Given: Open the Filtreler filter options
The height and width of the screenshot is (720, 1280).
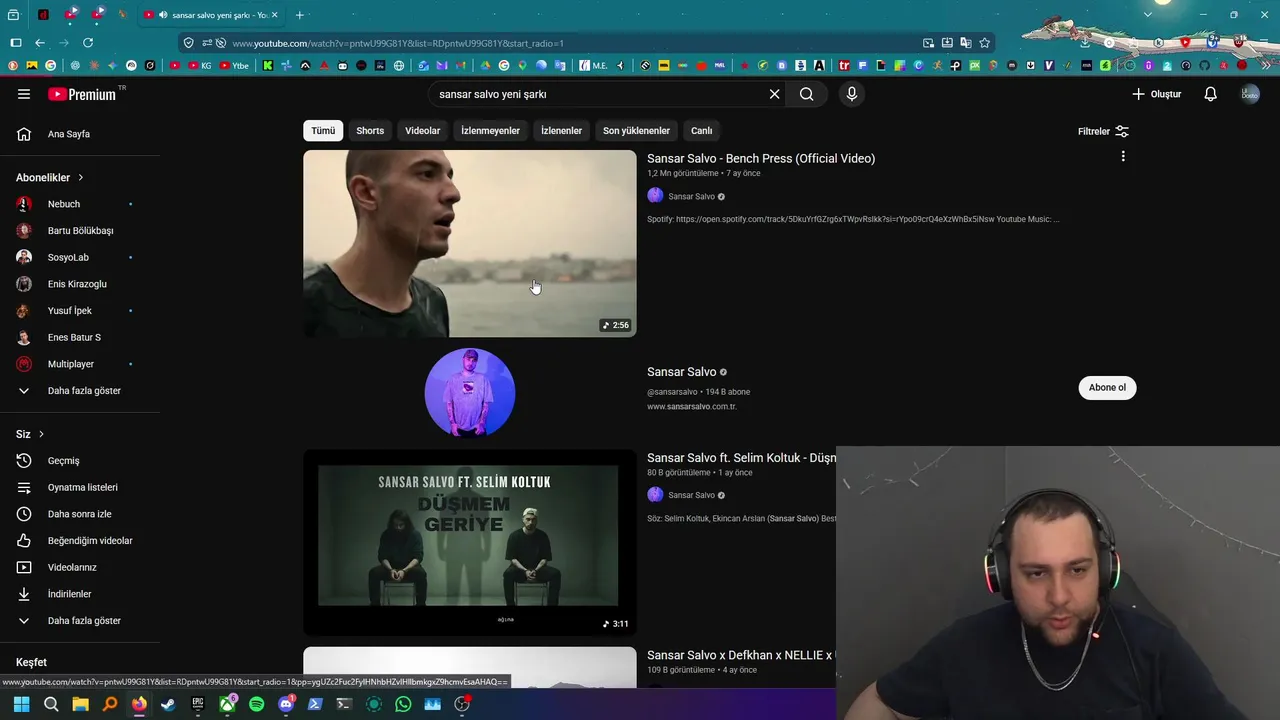Looking at the screenshot, I should point(1103,131).
